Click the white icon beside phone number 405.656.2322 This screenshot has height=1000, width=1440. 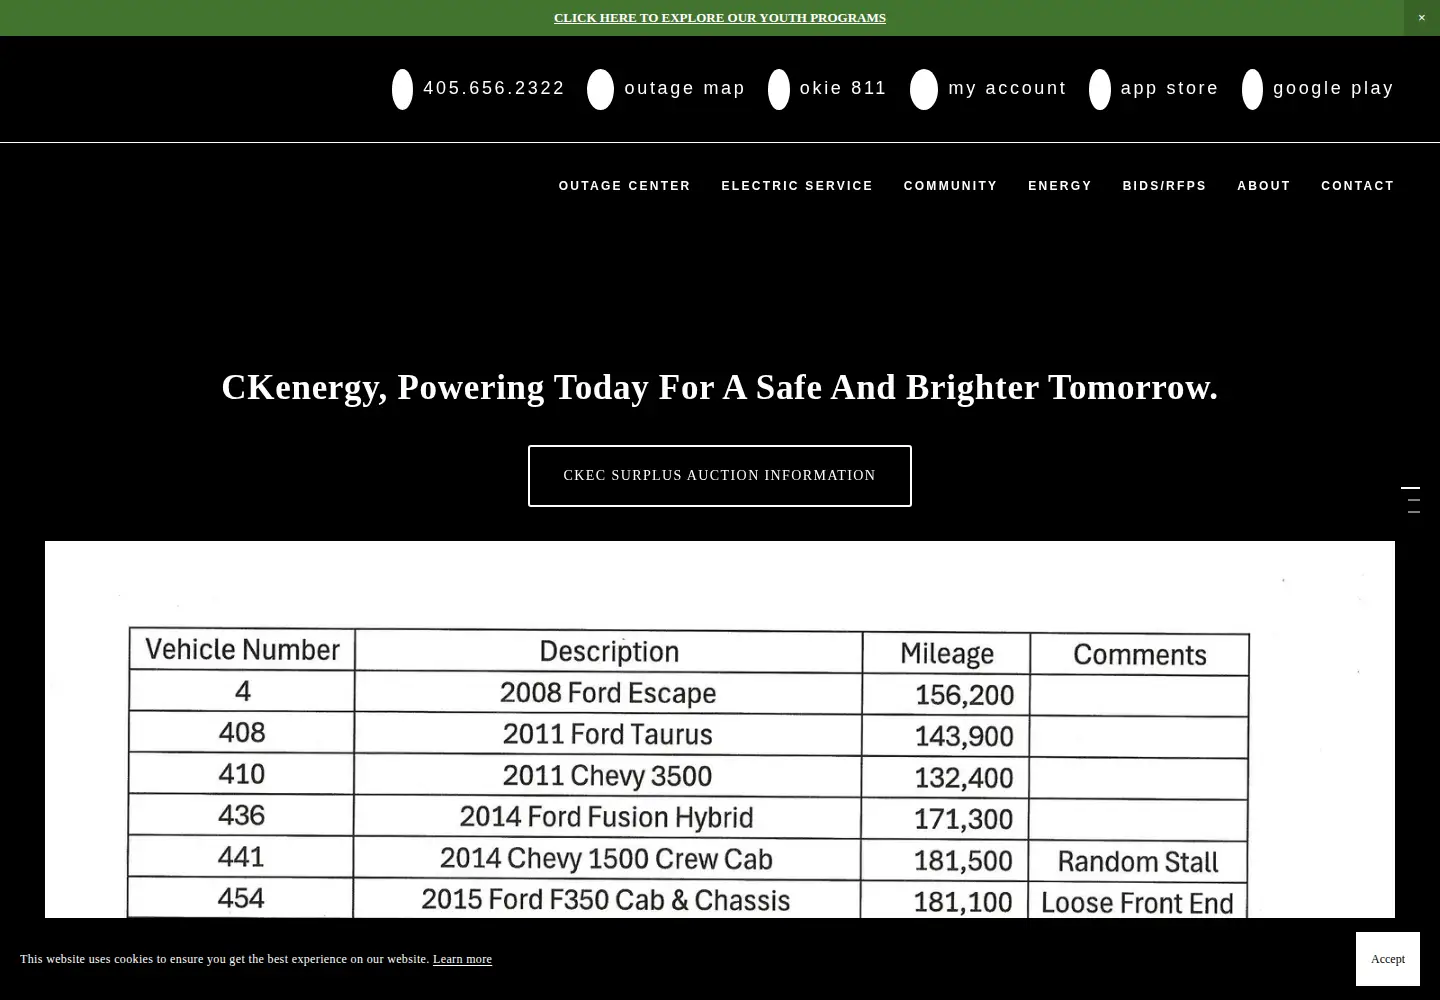(x=402, y=89)
